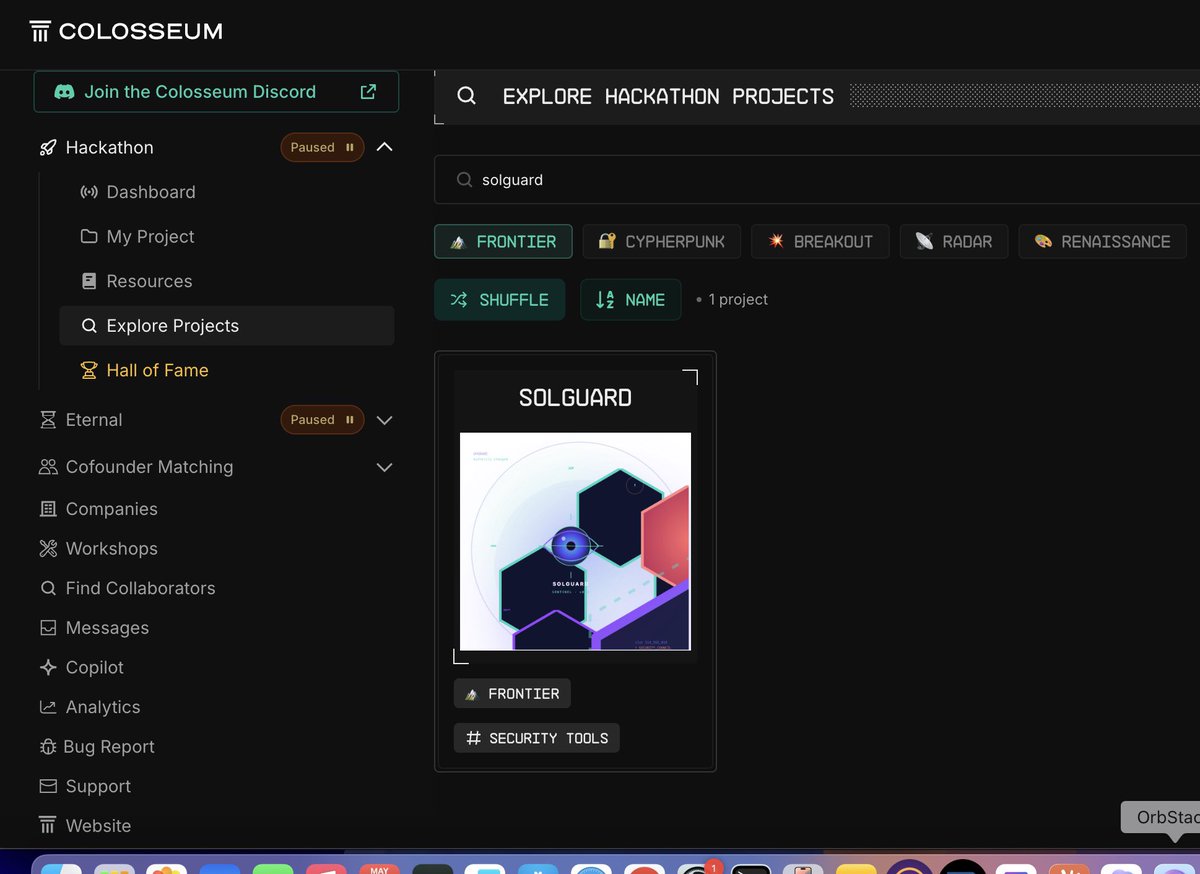Open Companies via its building icon
The width and height of the screenshot is (1200, 874).
click(x=48, y=509)
